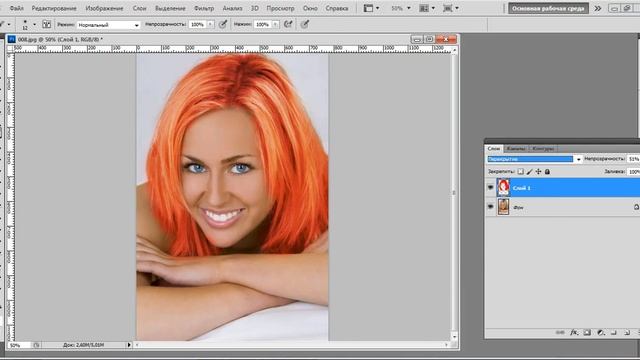640x360 pixels.
Task: Open the brush opacity slider arrow
Action: (211, 24)
